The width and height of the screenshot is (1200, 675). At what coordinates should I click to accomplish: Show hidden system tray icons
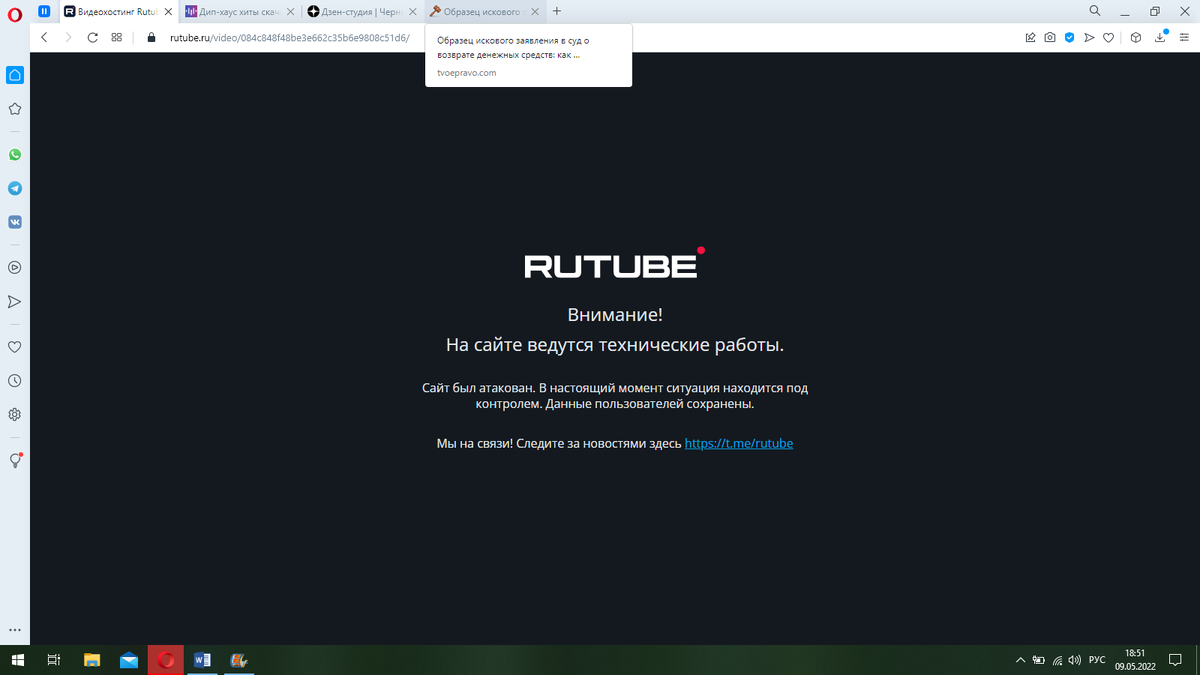[1020, 660]
